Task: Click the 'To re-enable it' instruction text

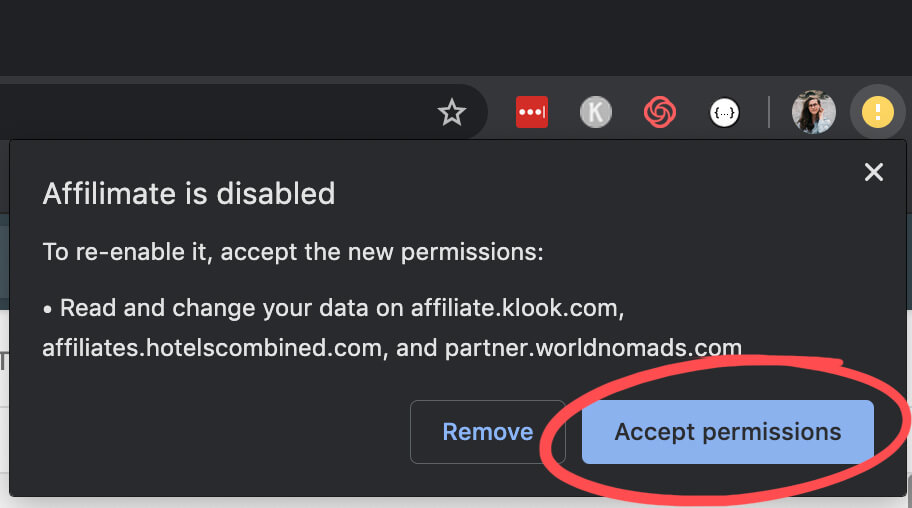Action: pos(293,252)
